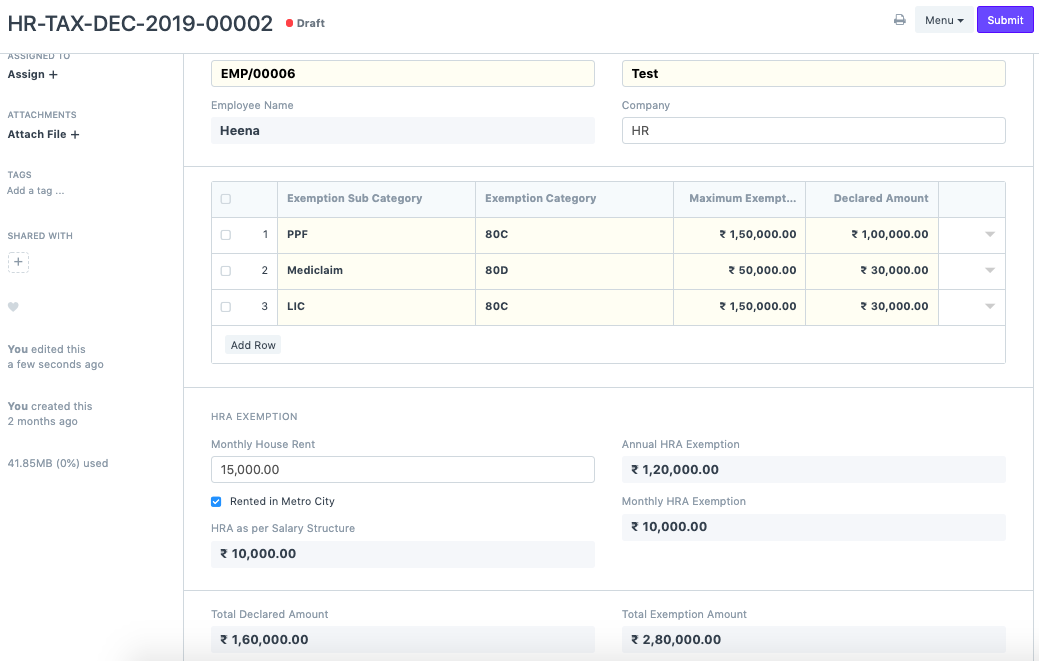Submit the tax declaration document

[x=1004, y=20]
